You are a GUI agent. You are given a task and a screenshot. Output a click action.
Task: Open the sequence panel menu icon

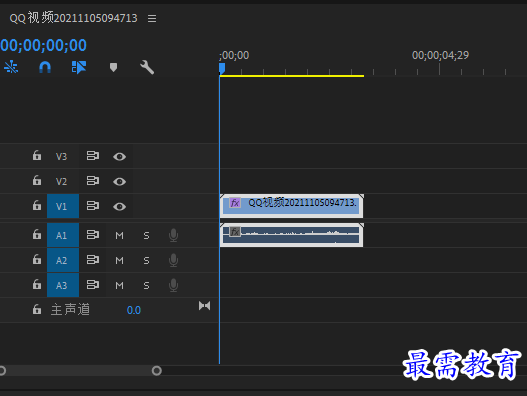[x=152, y=18]
